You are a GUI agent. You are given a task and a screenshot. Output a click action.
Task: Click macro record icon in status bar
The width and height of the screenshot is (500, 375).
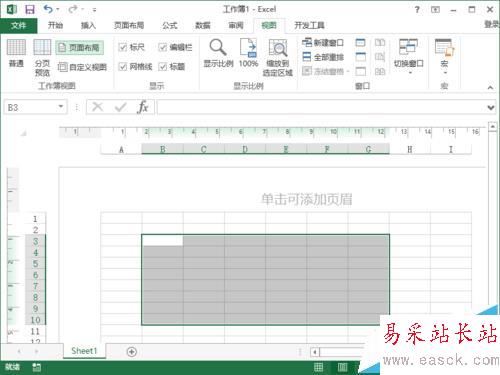(x=37, y=367)
